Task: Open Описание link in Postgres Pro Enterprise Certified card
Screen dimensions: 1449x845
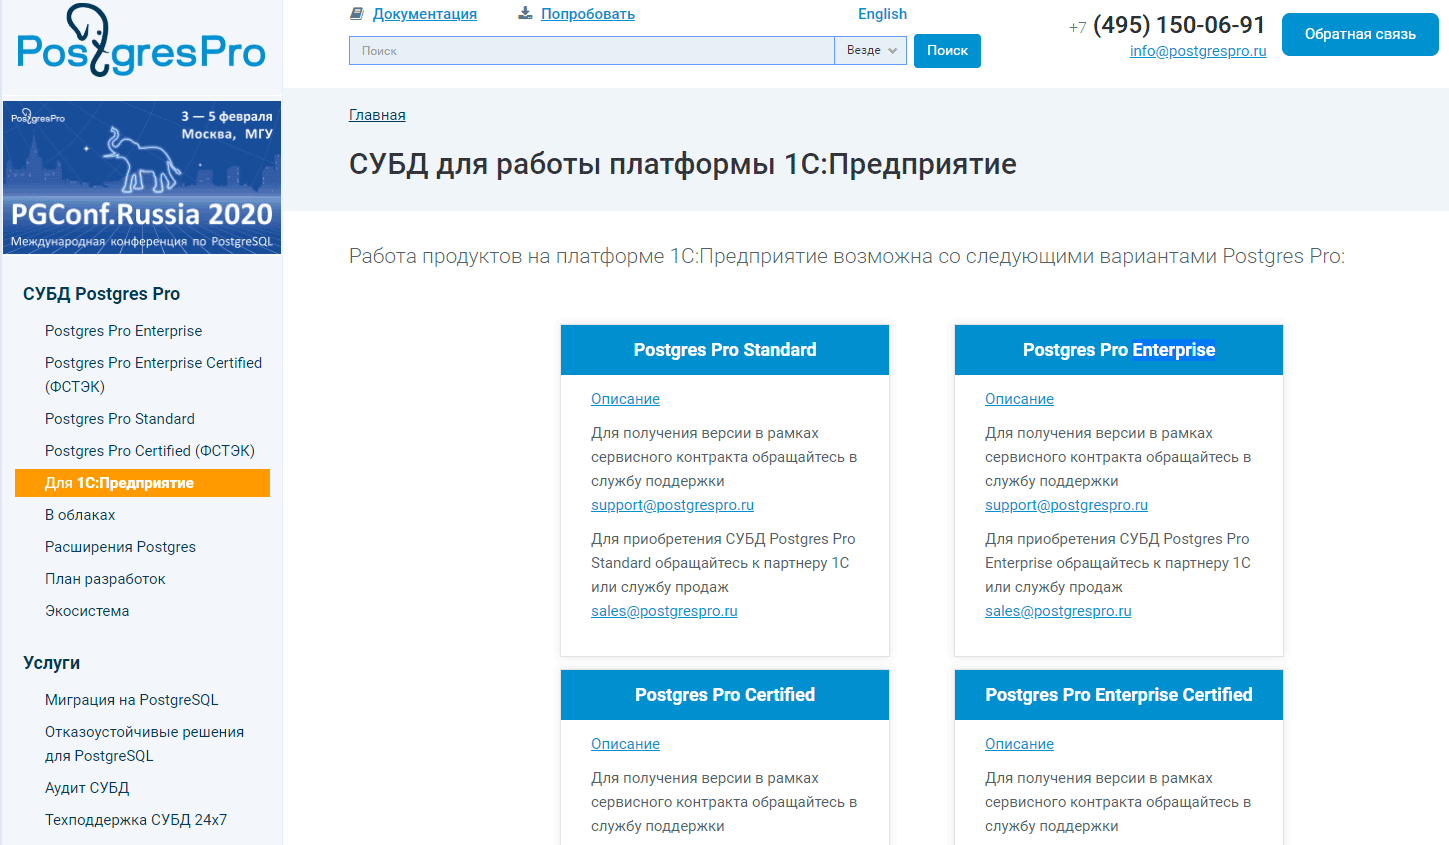Action: tap(1019, 744)
